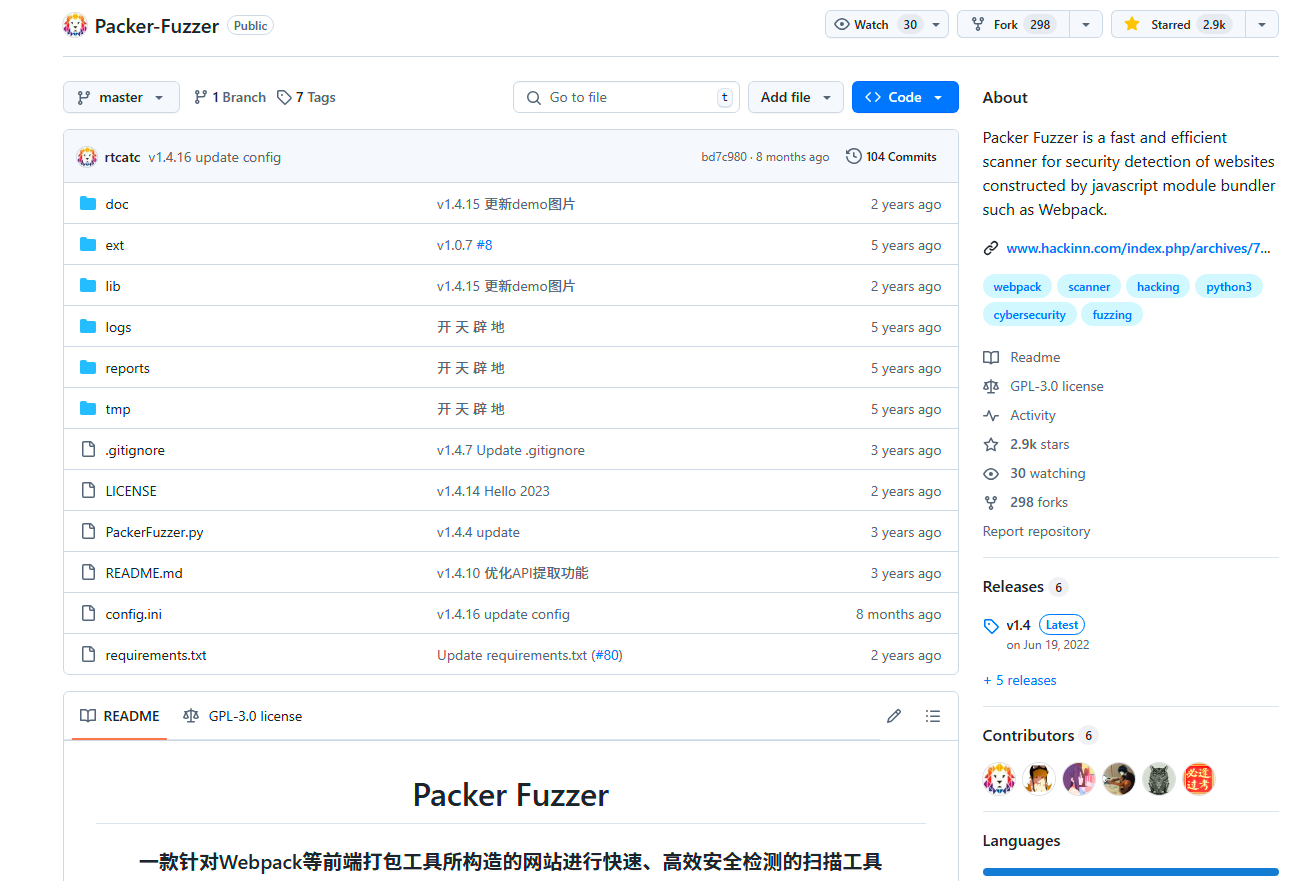Viewport: 1301px width, 881px height.
Task: Open the star lists dropdown arrow
Action: (x=1262, y=25)
